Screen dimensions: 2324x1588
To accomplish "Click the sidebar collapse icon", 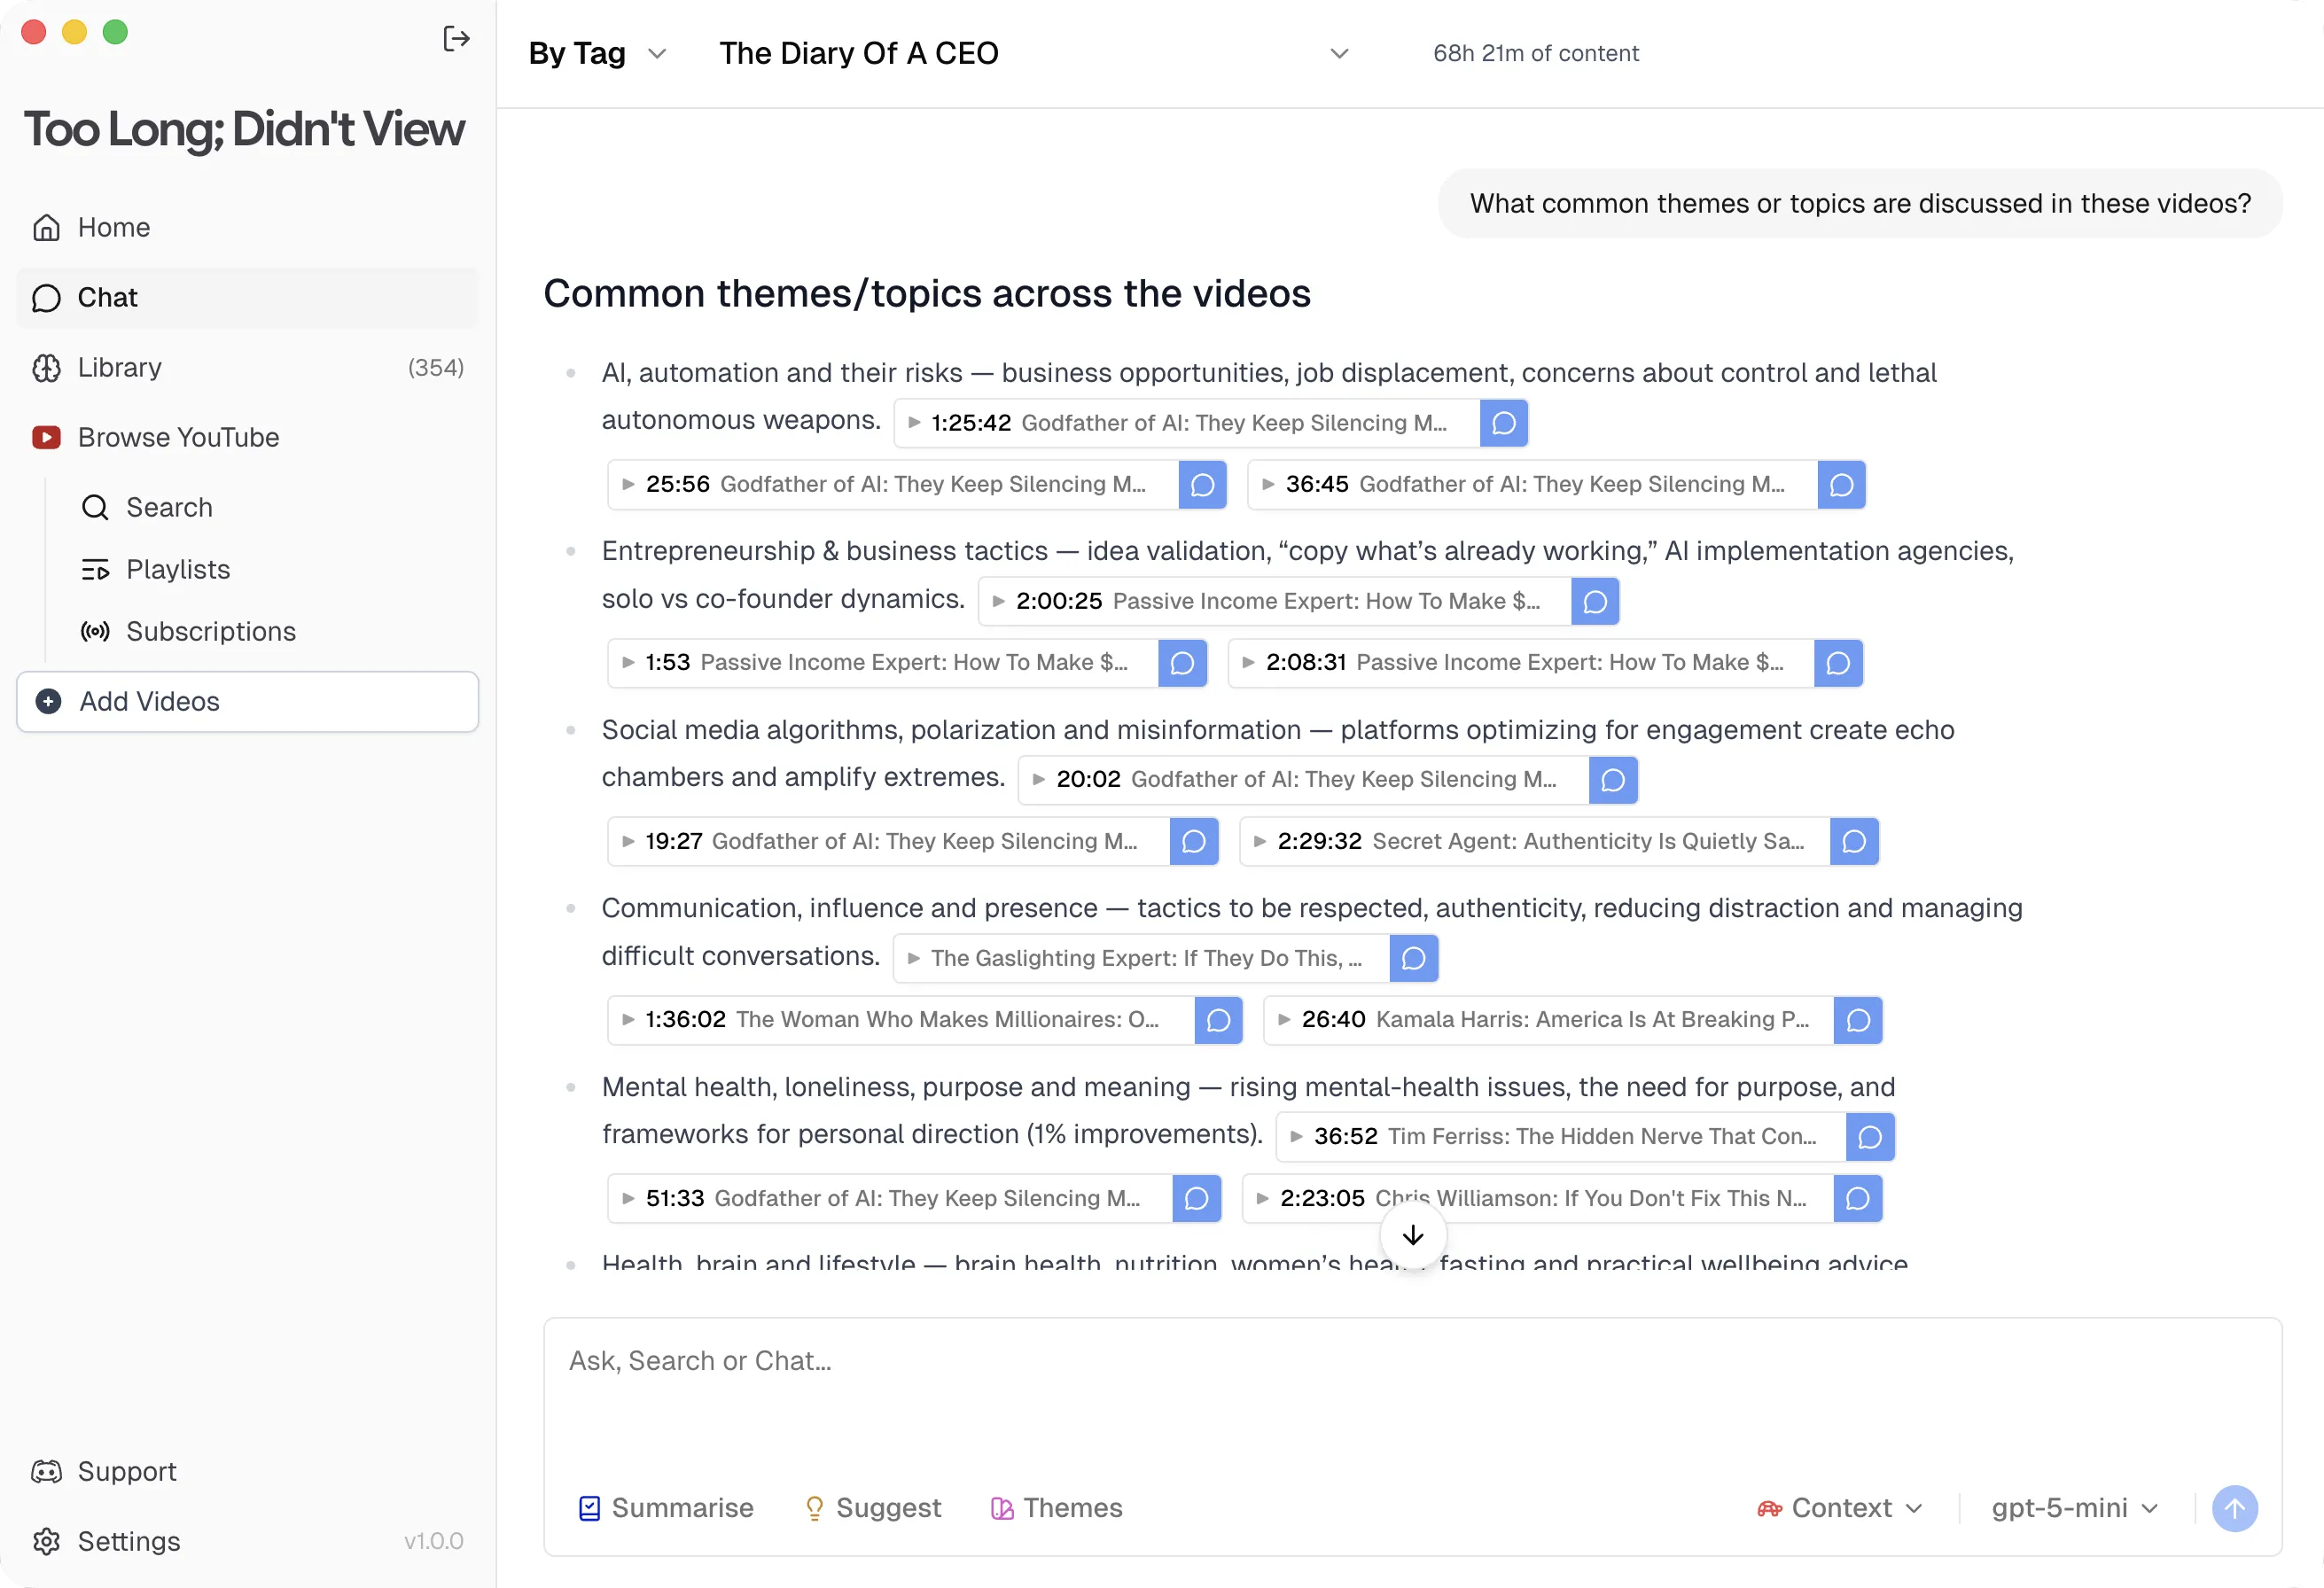I will [x=456, y=39].
